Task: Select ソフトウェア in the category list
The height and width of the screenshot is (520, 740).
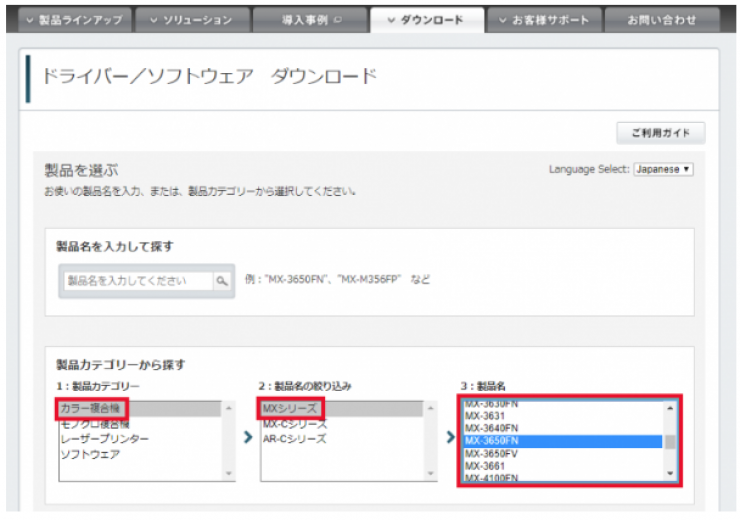Action: (140, 454)
